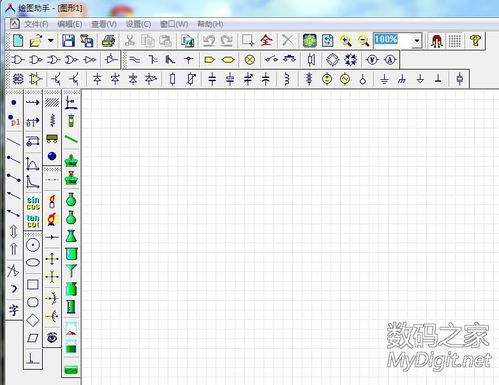The height and width of the screenshot is (385, 499).
Task: Select the voltmeter circuit symbol
Action: 372,60
